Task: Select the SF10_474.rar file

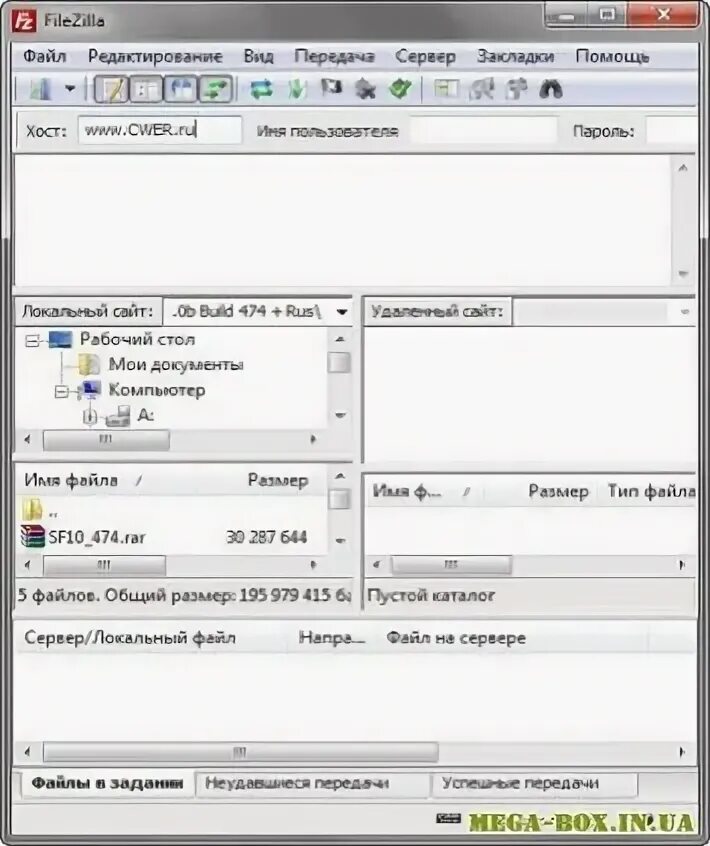Action: pyautogui.click(x=97, y=537)
